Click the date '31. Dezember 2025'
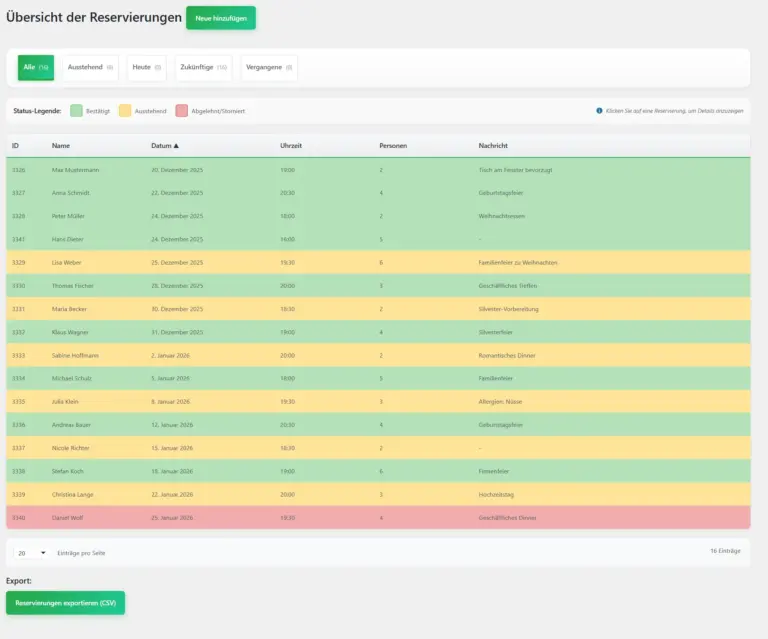Screen dimensions: 768x639 tap(177, 332)
